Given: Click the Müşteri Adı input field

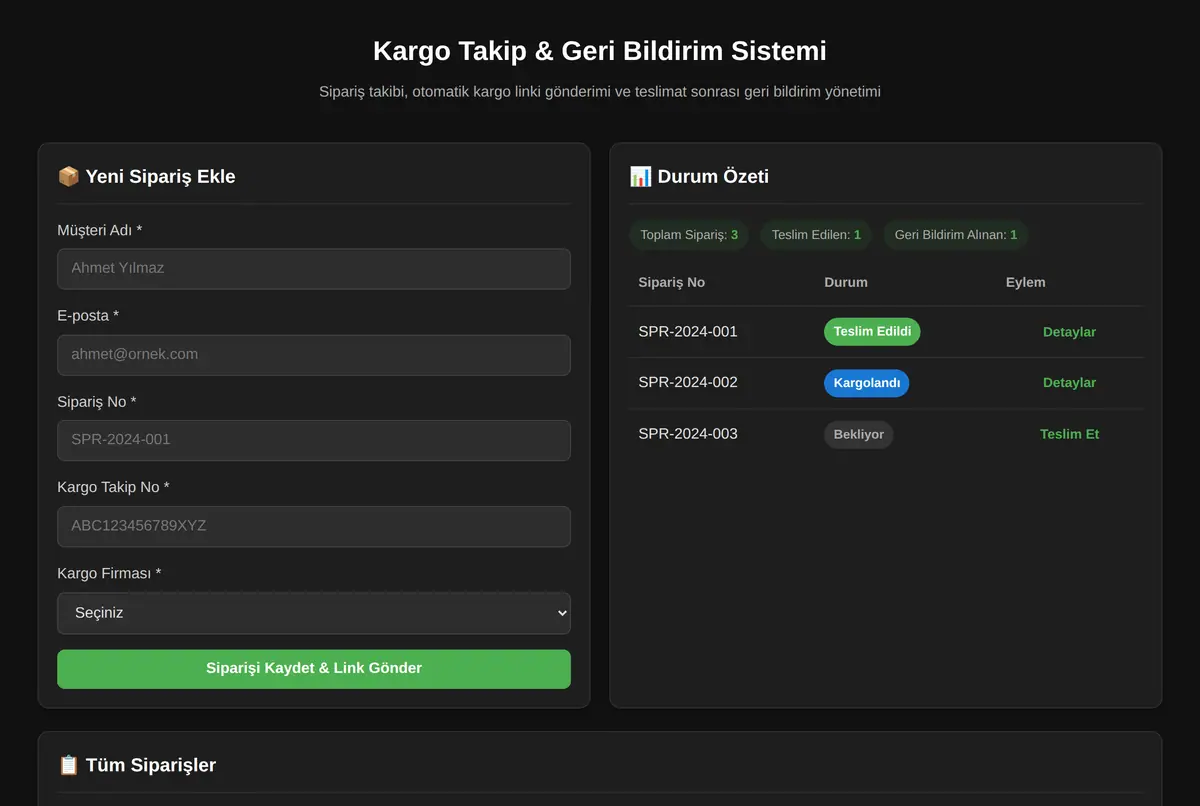Looking at the screenshot, I should [x=314, y=269].
